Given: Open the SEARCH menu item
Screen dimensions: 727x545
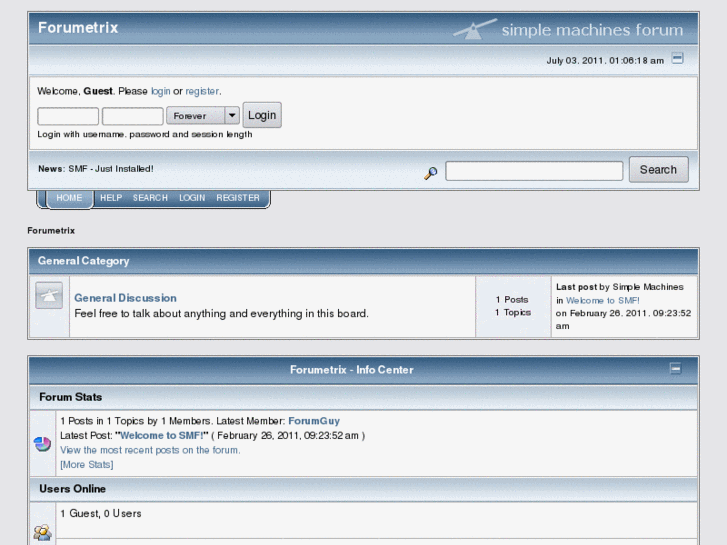Looking at the screenshot, I should tap(150, 198).
